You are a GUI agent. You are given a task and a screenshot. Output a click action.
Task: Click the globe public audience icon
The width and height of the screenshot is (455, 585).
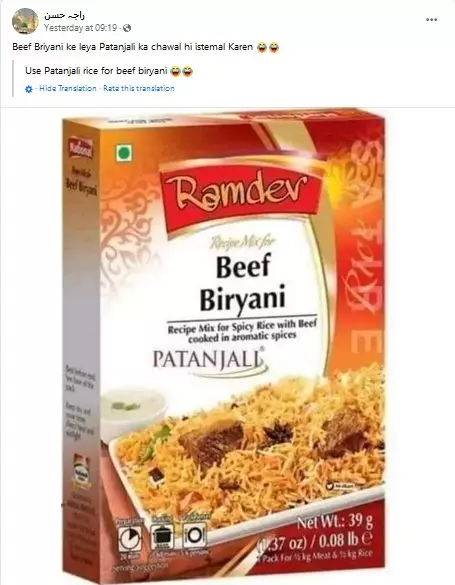click(x=127, y=28)
